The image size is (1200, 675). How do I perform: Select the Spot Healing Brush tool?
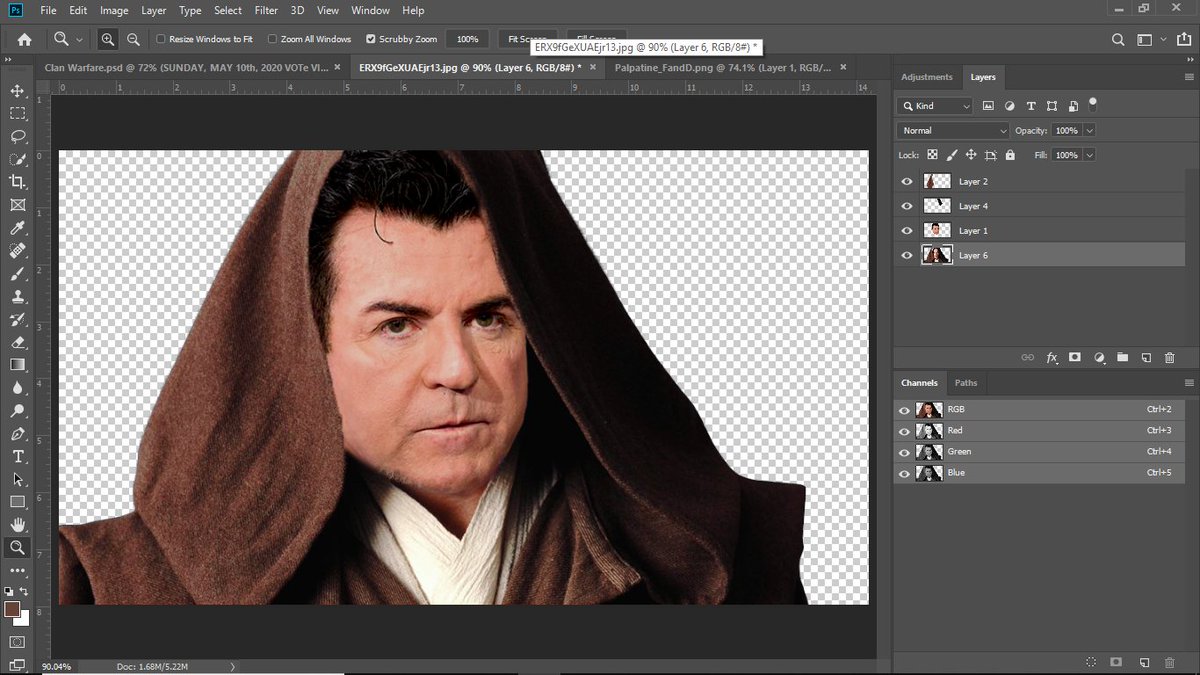point(17,250)
